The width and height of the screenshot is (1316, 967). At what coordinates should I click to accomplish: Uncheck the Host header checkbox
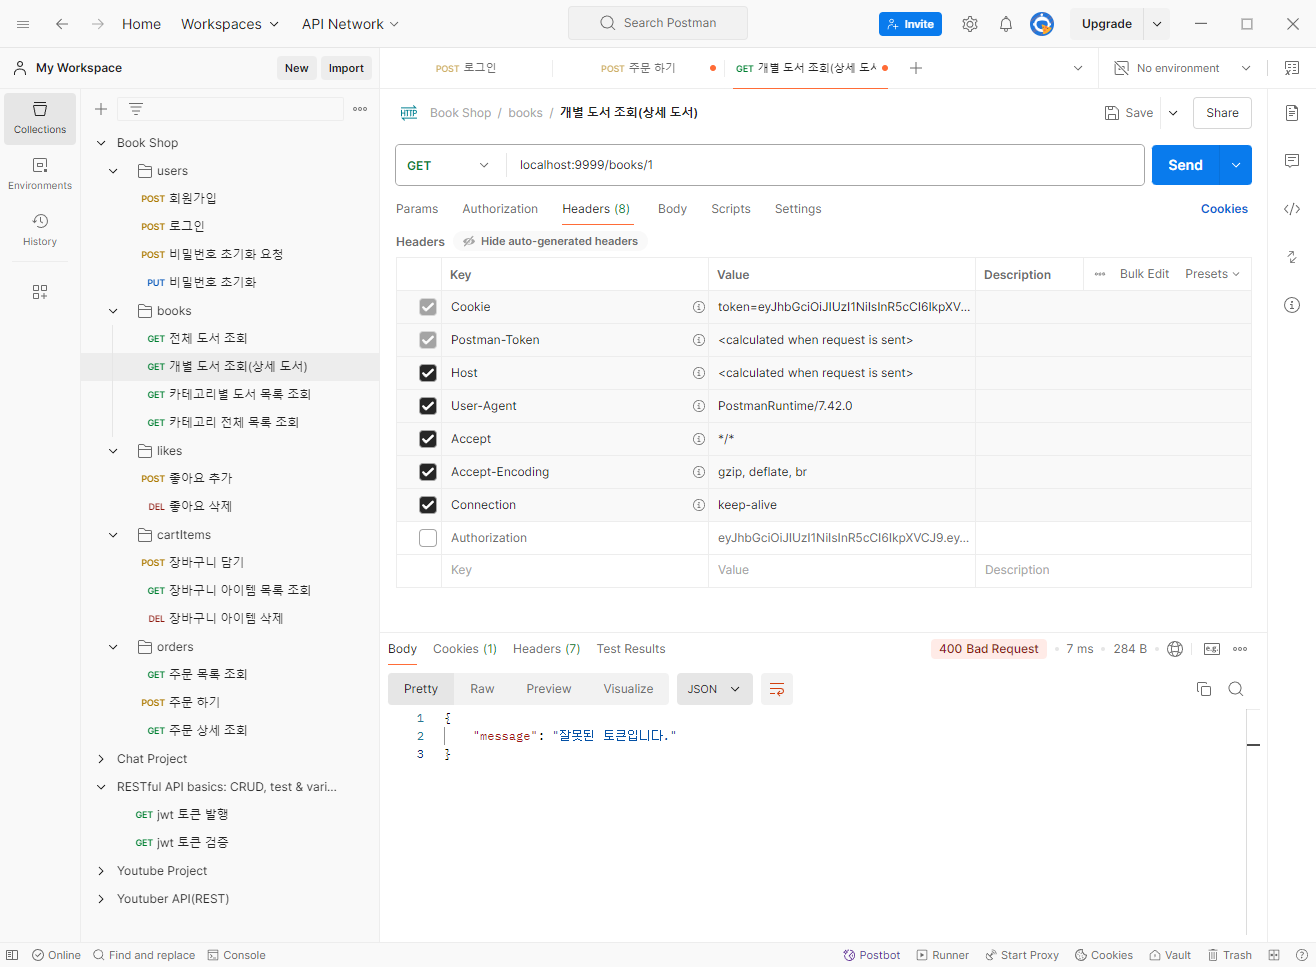click(x=428, y=373)
